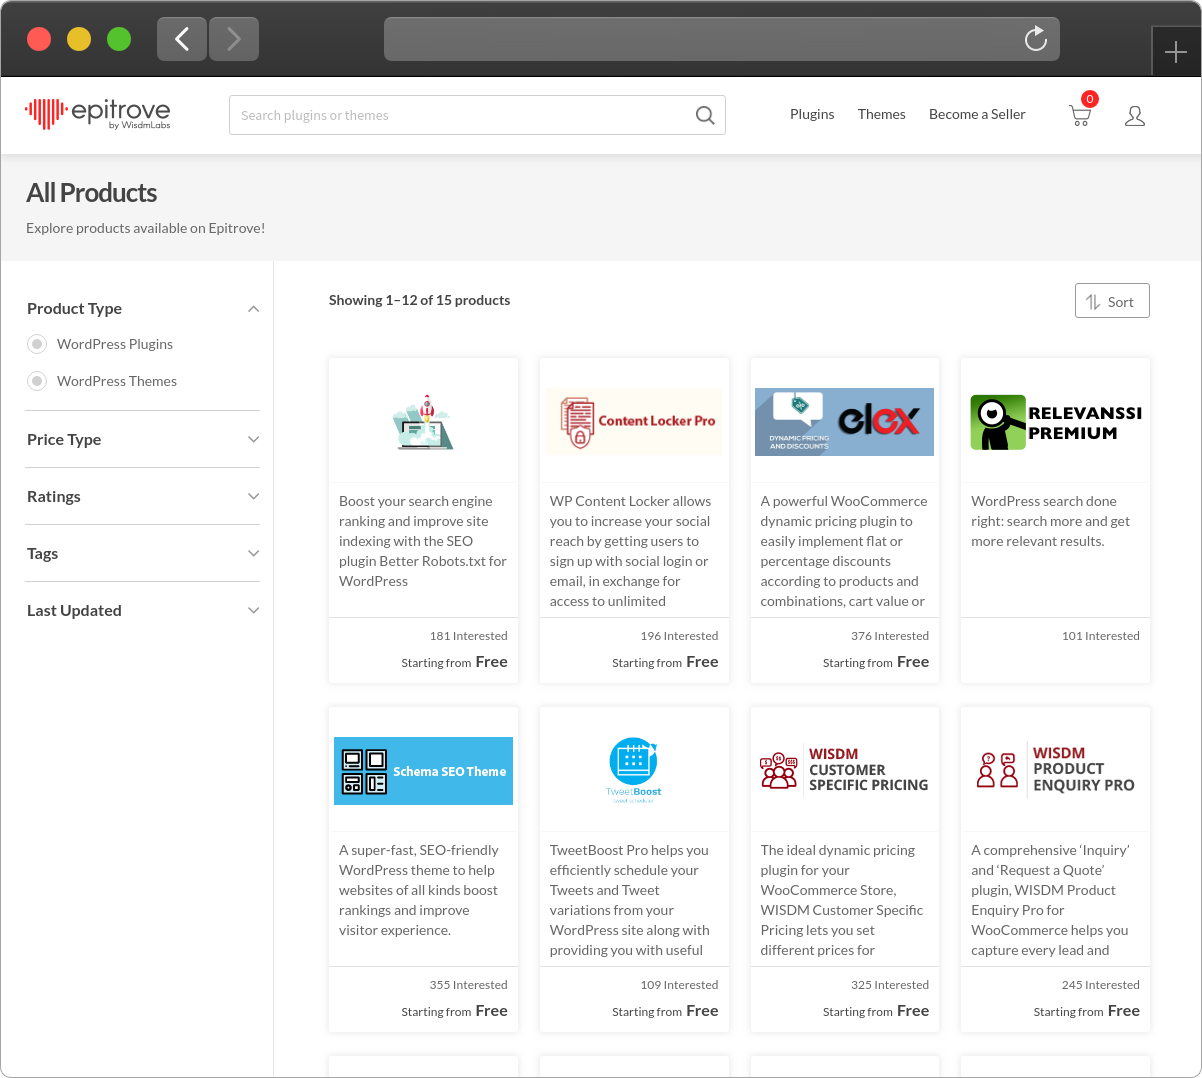The image size is (1202, 1078).
Task: Click the Relevanssi Premium logo image
Action: (1055, 420)
